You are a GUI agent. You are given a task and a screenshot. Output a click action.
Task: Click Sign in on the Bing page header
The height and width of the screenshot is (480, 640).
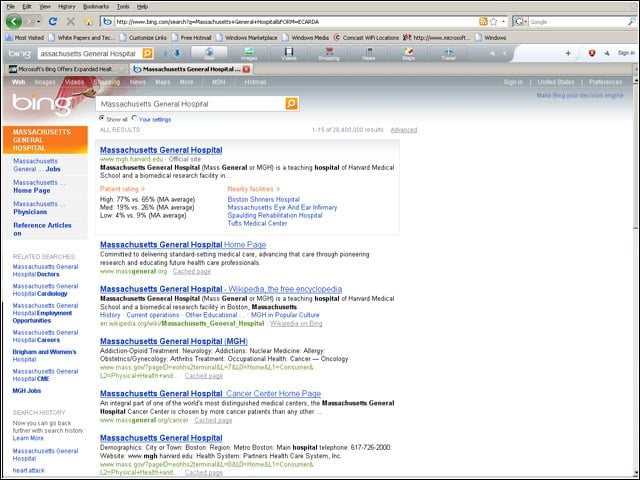513,82
